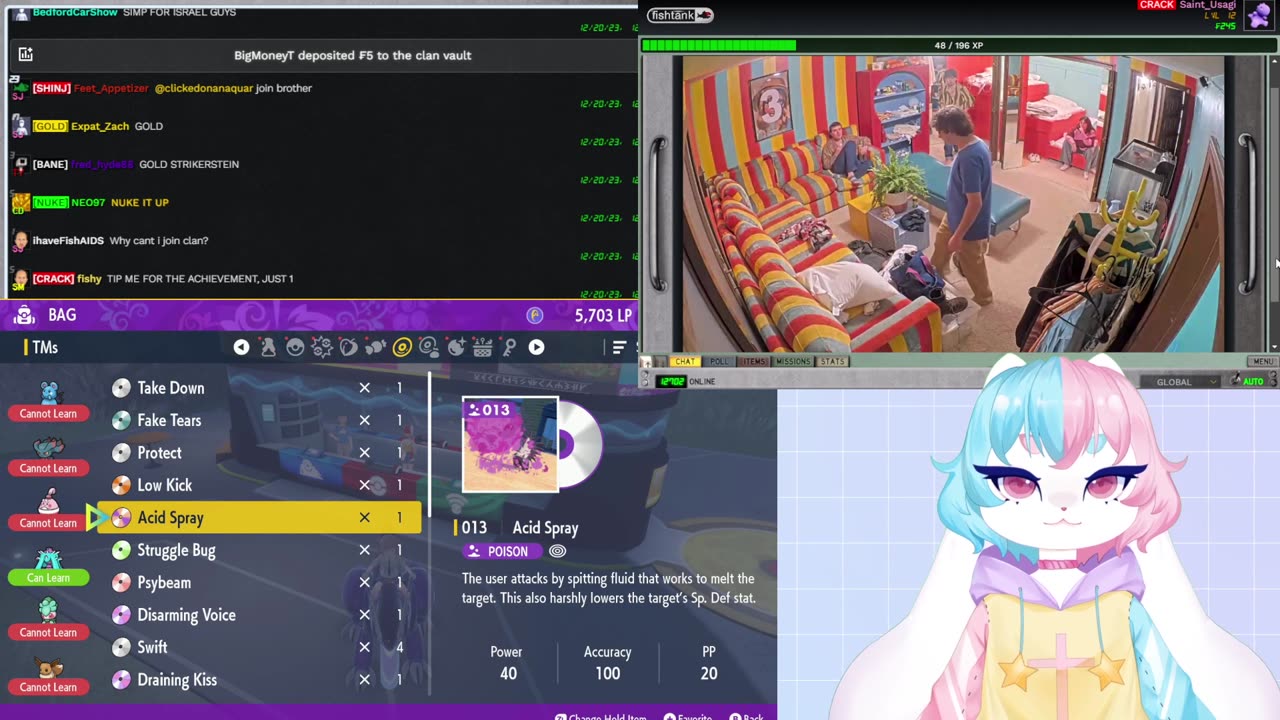Open Saint_Usagi profile avatar
The height and width of the screenshot is (720, 1280).
pyautogui.click(x=1257, y=15)
